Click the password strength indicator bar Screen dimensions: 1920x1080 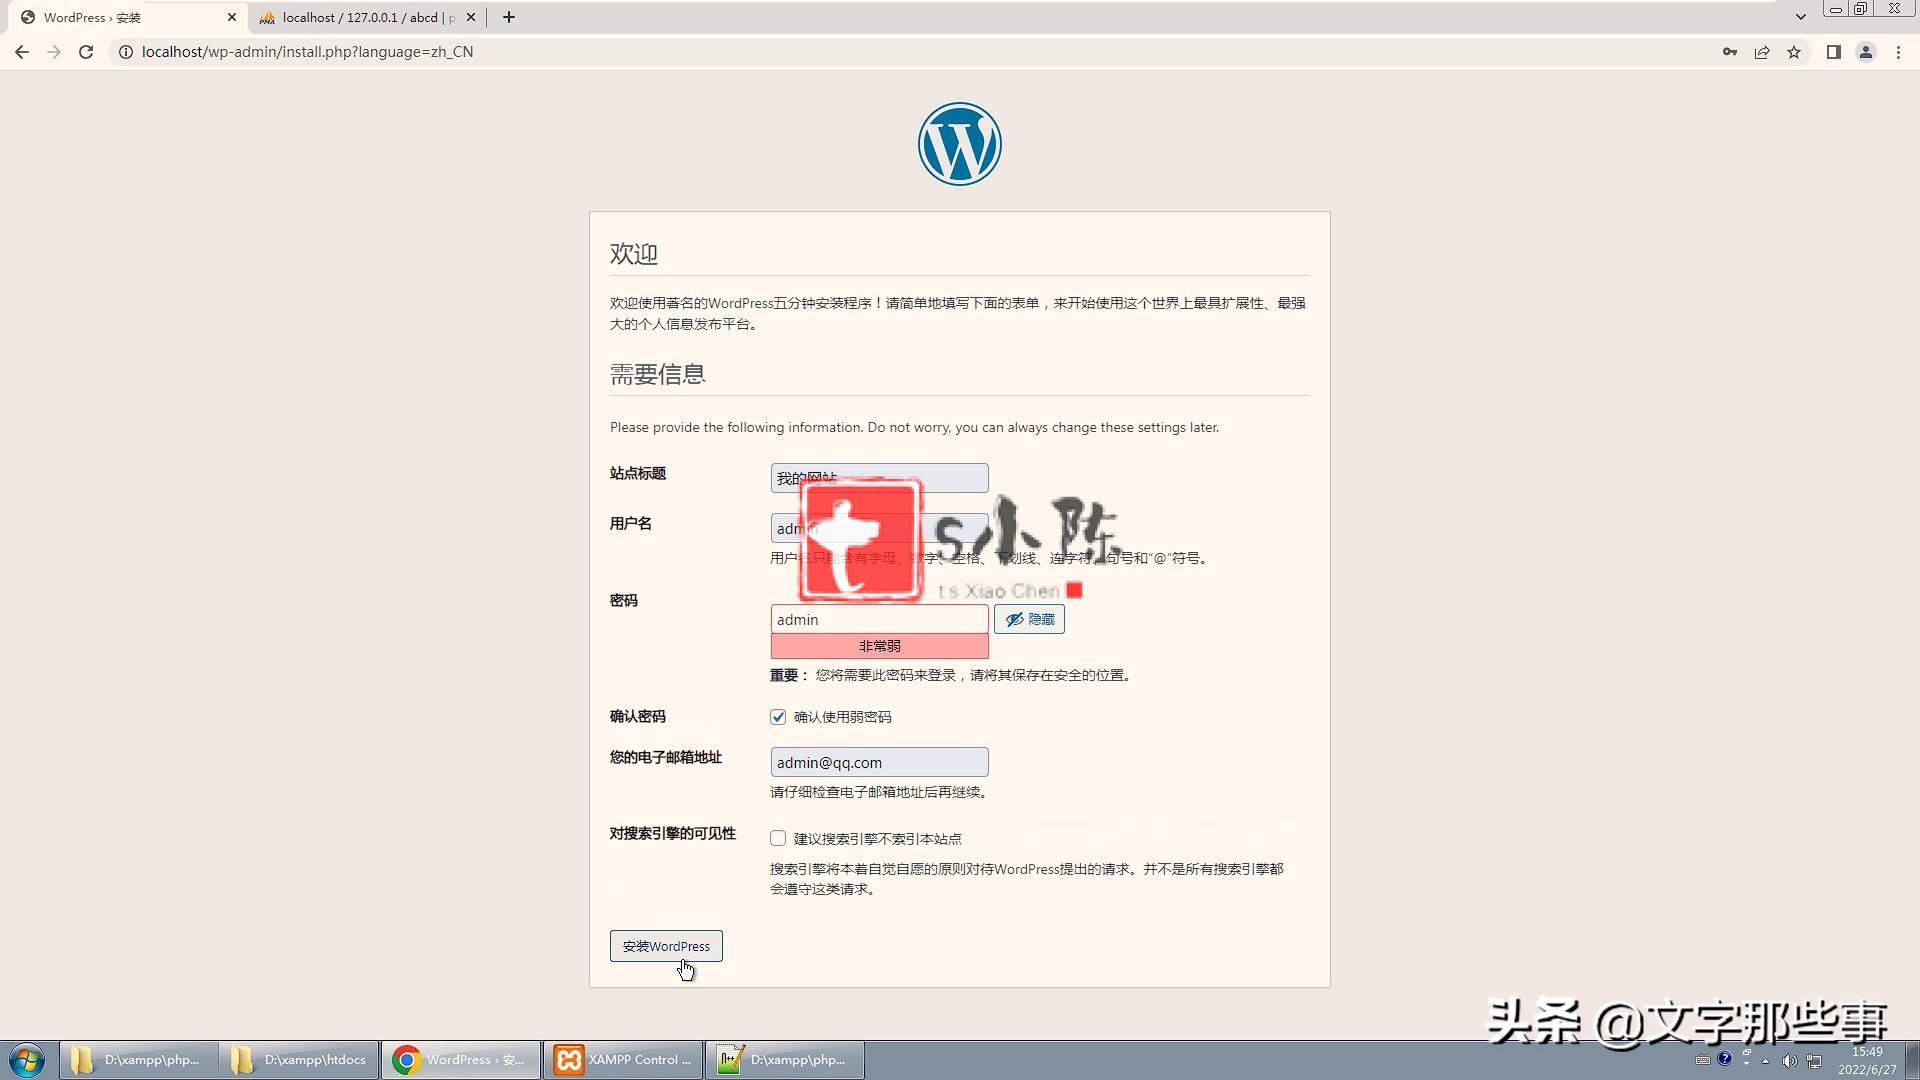click(879, 646)
